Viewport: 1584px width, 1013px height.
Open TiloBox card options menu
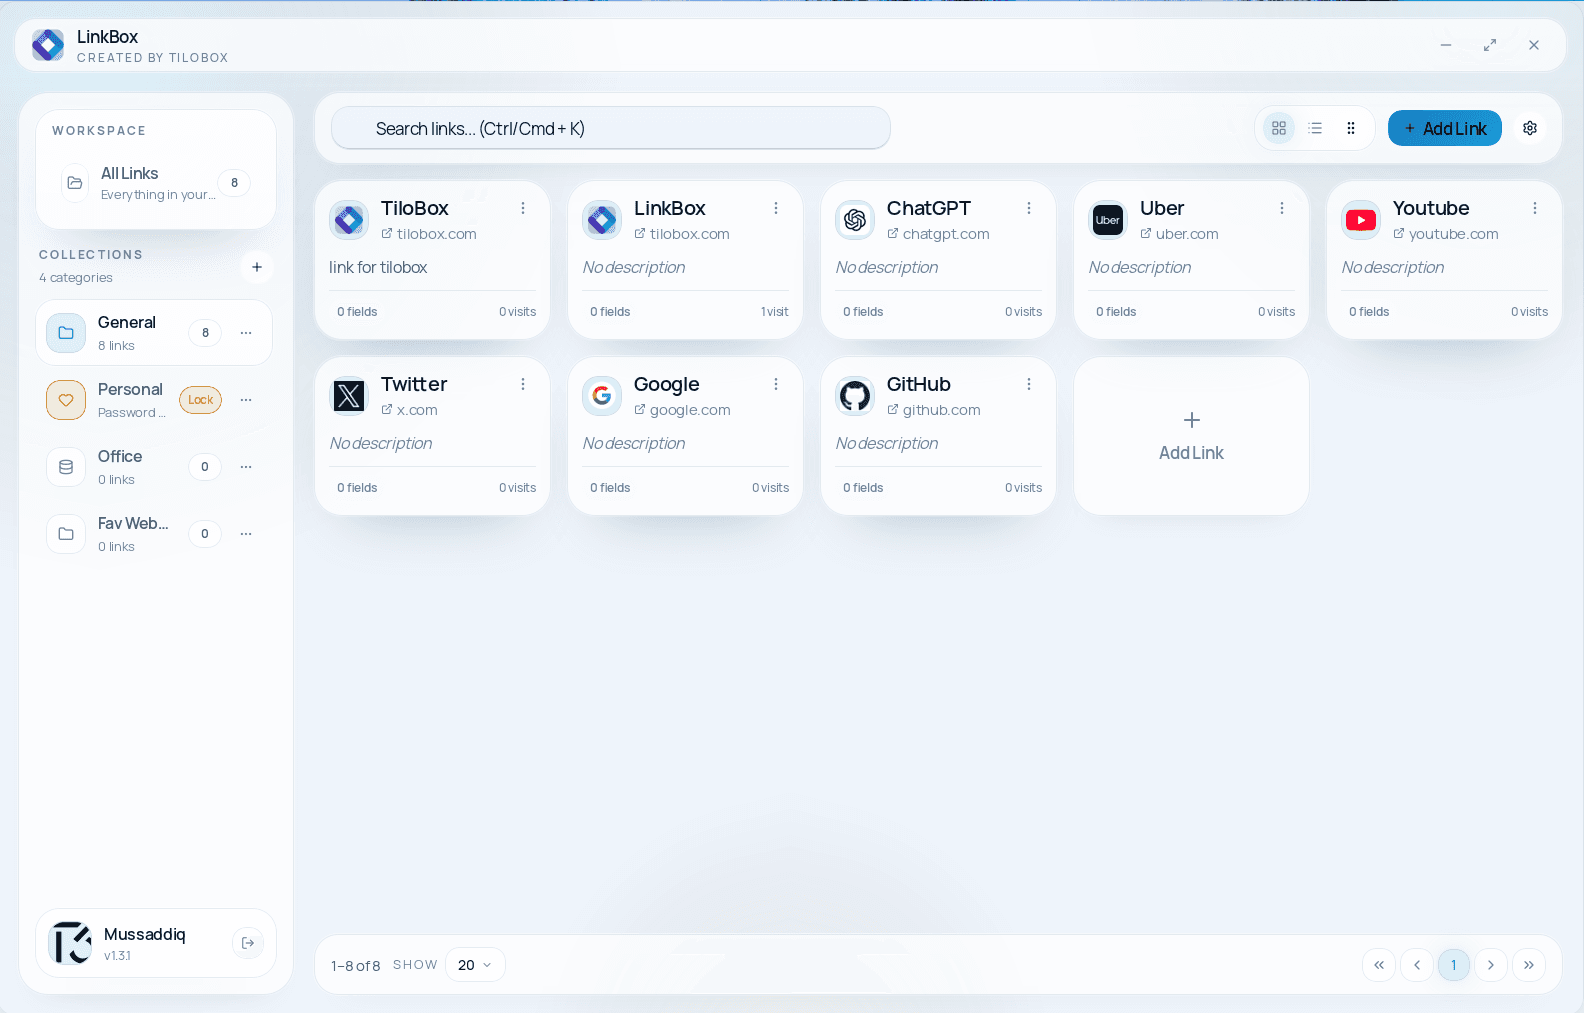pyautogui.click(x=523, y=208)
